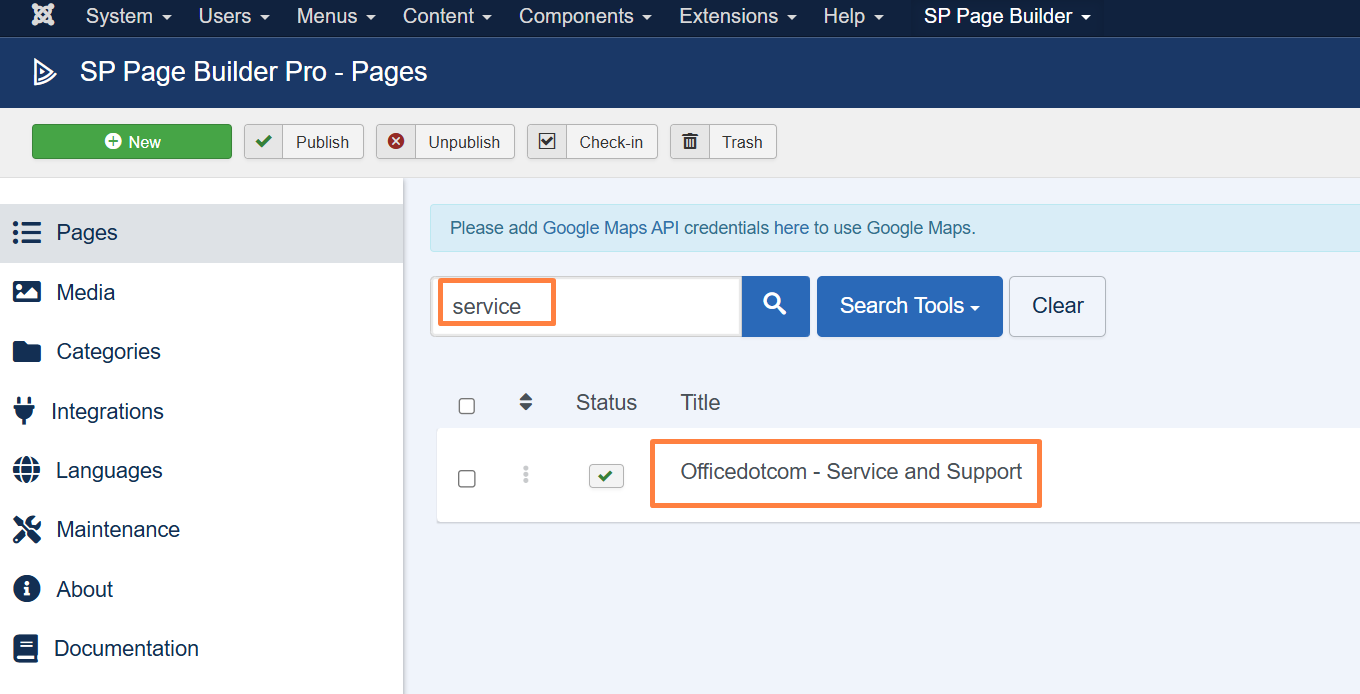
Task: Click the drag handle dots on Officedotcom row
Action: 526,475
